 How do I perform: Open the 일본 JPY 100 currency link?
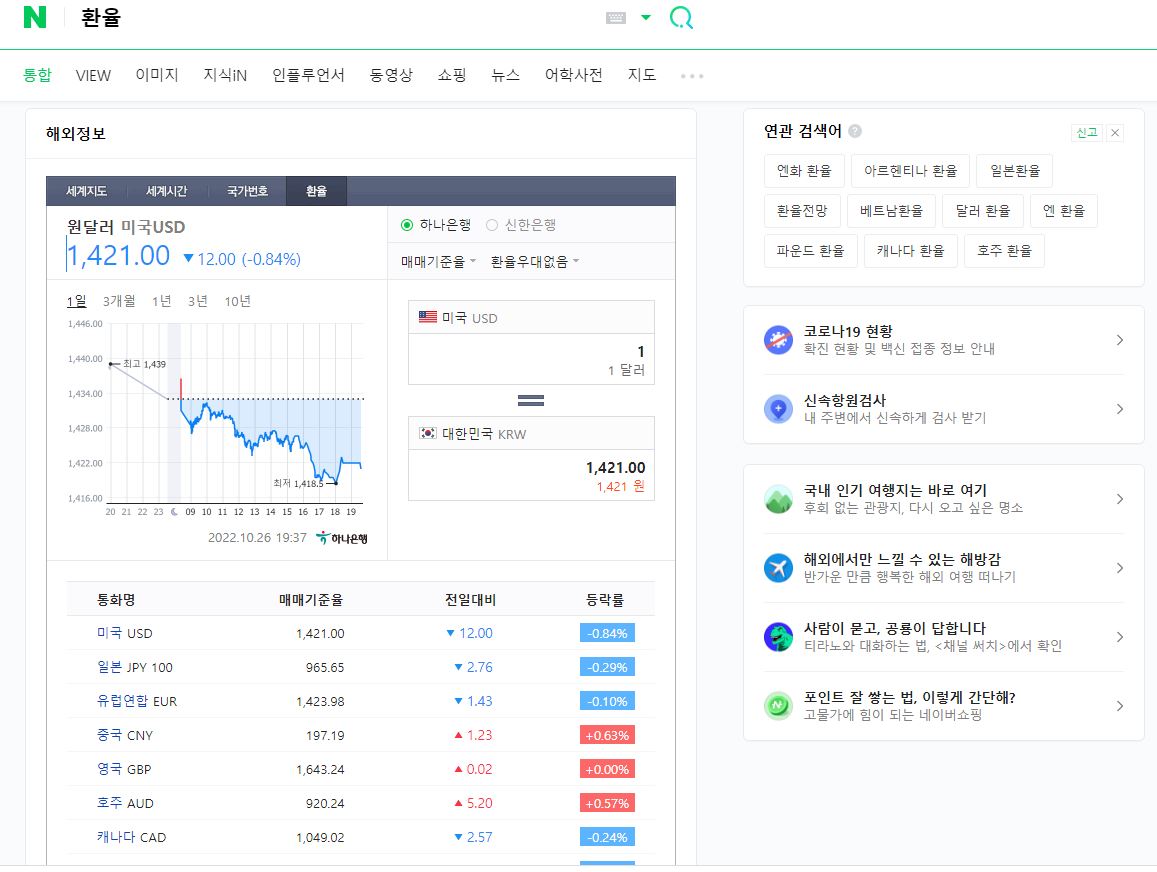tap(135, 667)
